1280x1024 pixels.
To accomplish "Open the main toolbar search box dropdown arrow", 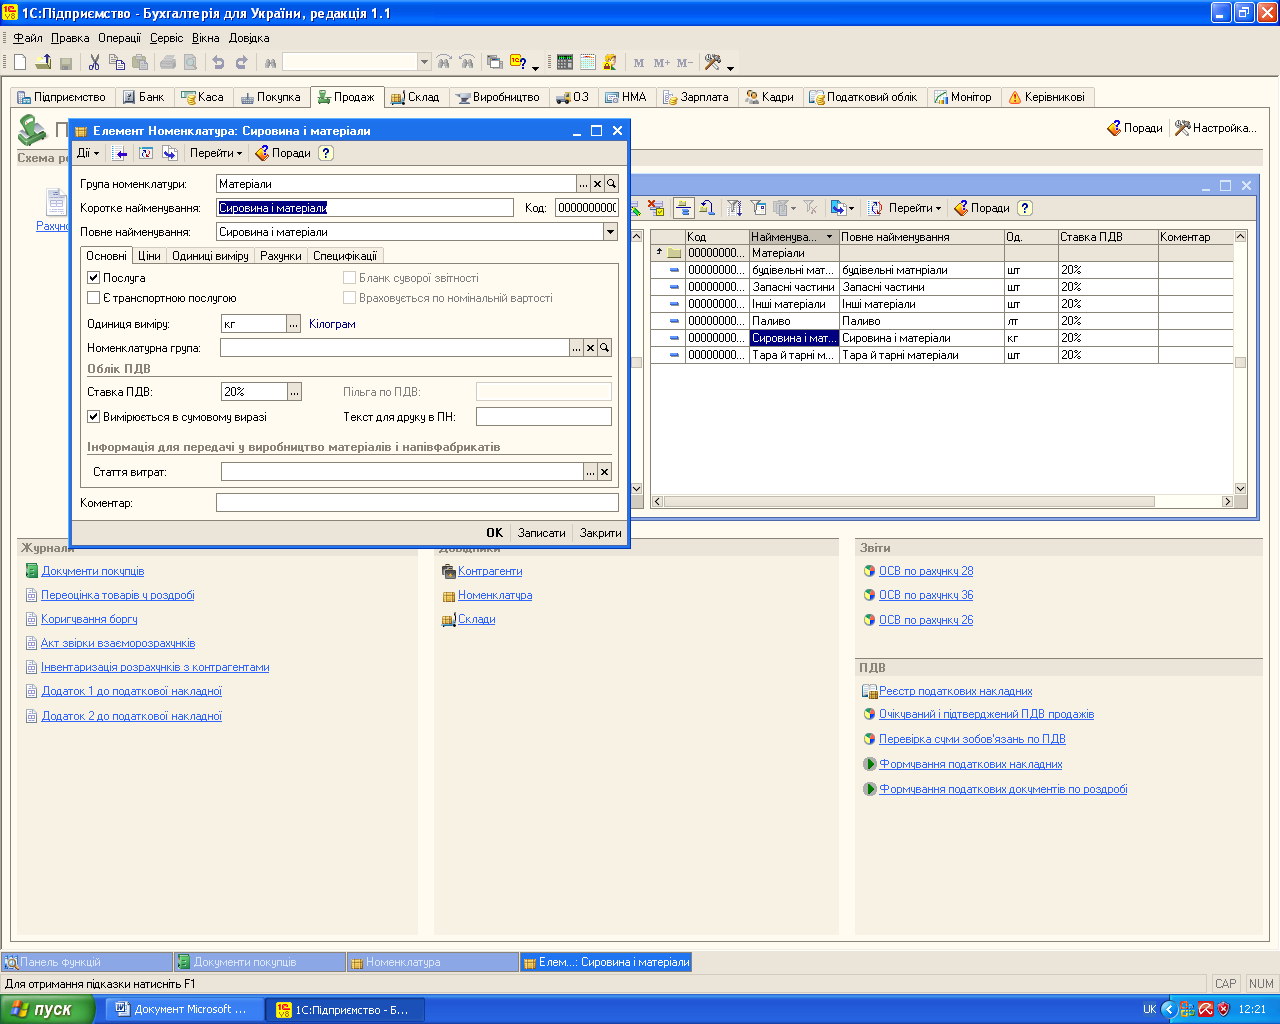I will (x=424, y=62).
